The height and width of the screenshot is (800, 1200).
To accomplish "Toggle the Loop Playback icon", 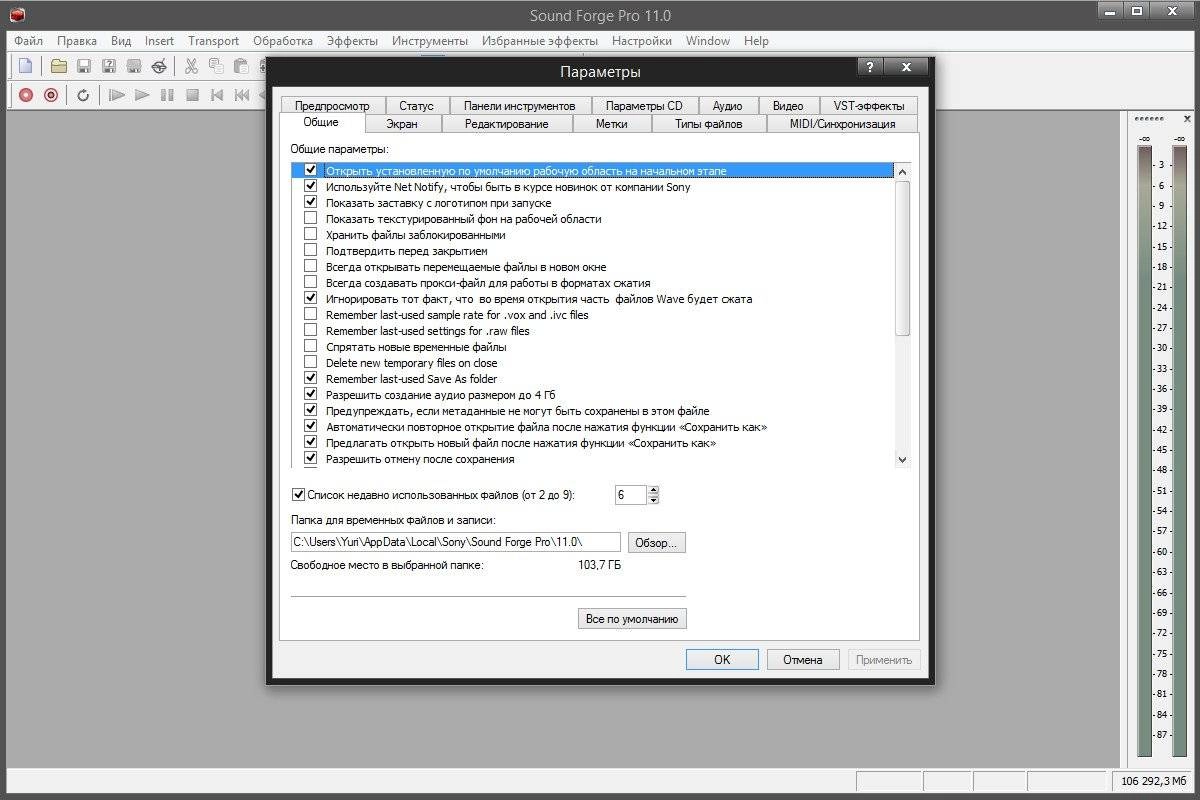I will (x=84, y=95).
